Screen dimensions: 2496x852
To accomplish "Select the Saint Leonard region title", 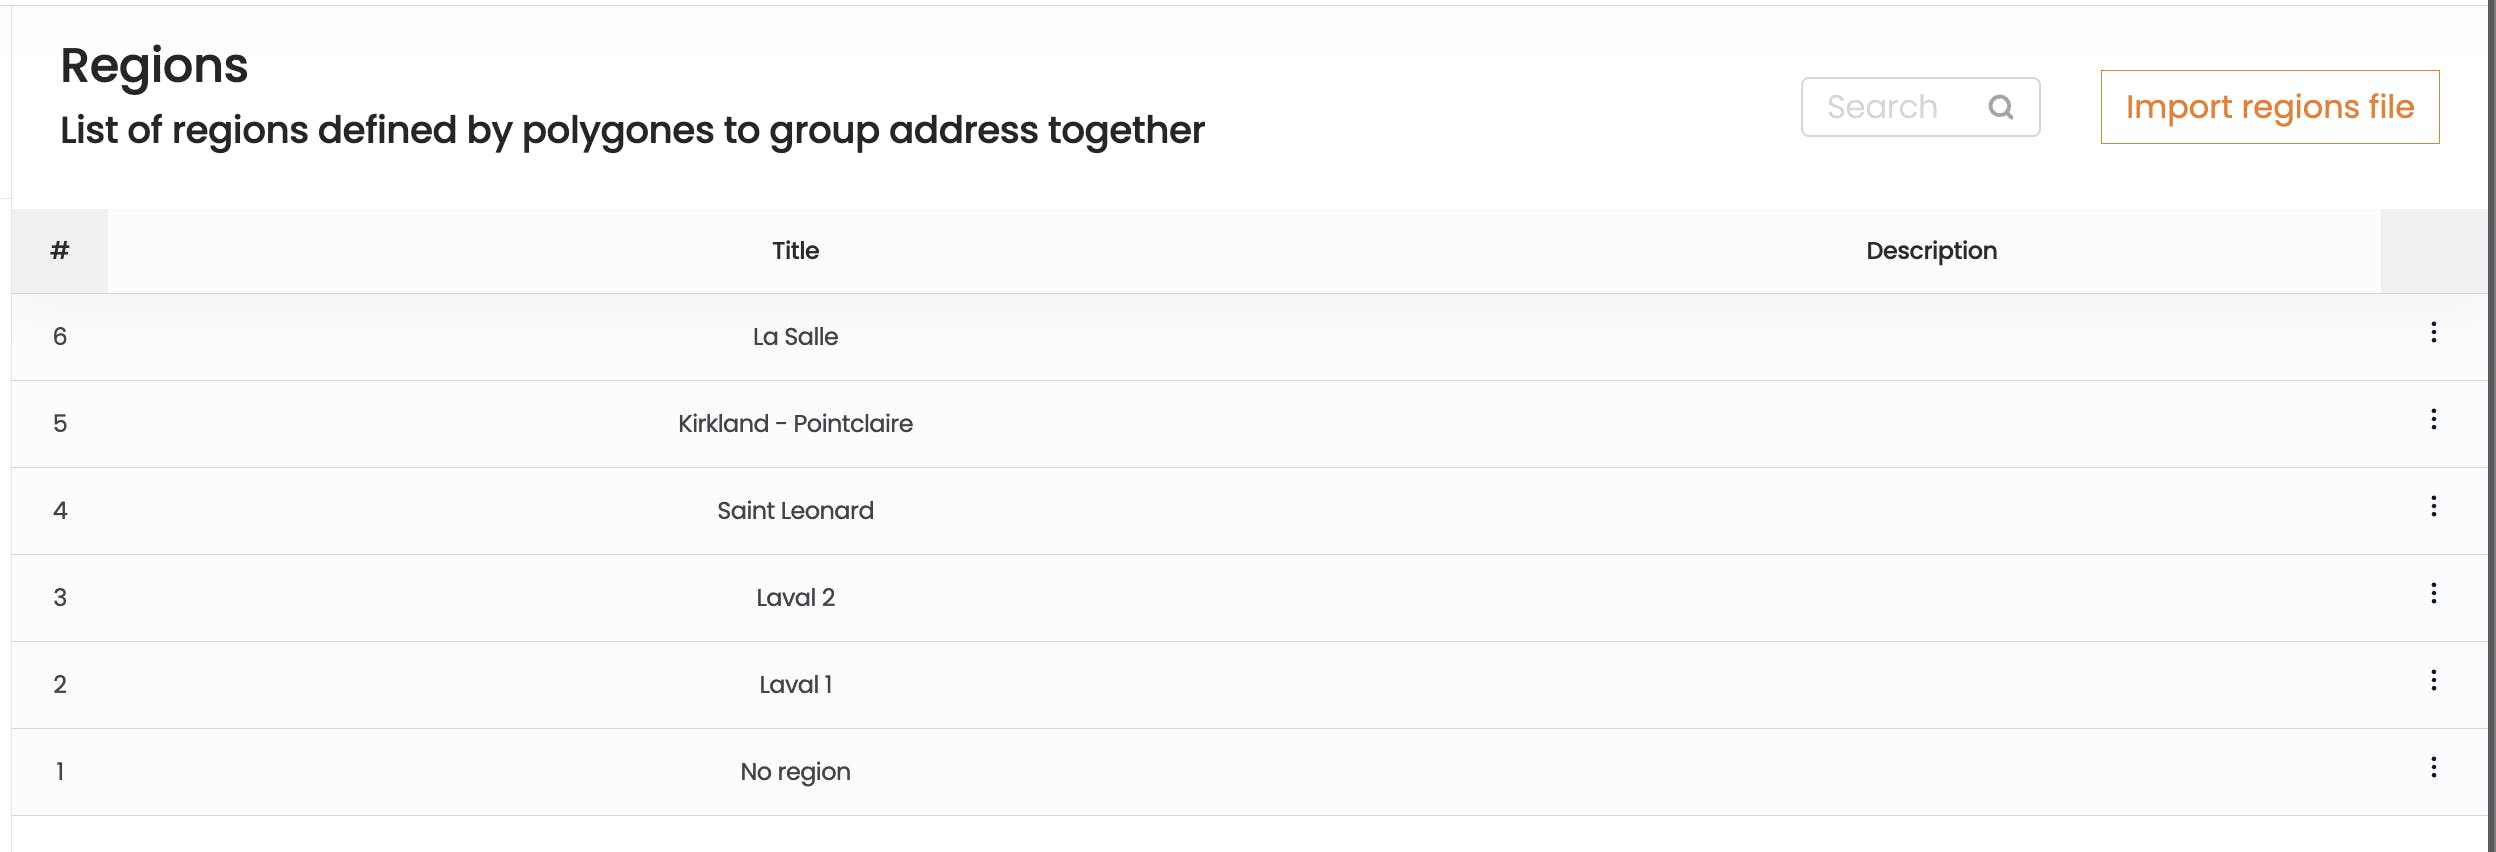I will (x=795, y=511).
